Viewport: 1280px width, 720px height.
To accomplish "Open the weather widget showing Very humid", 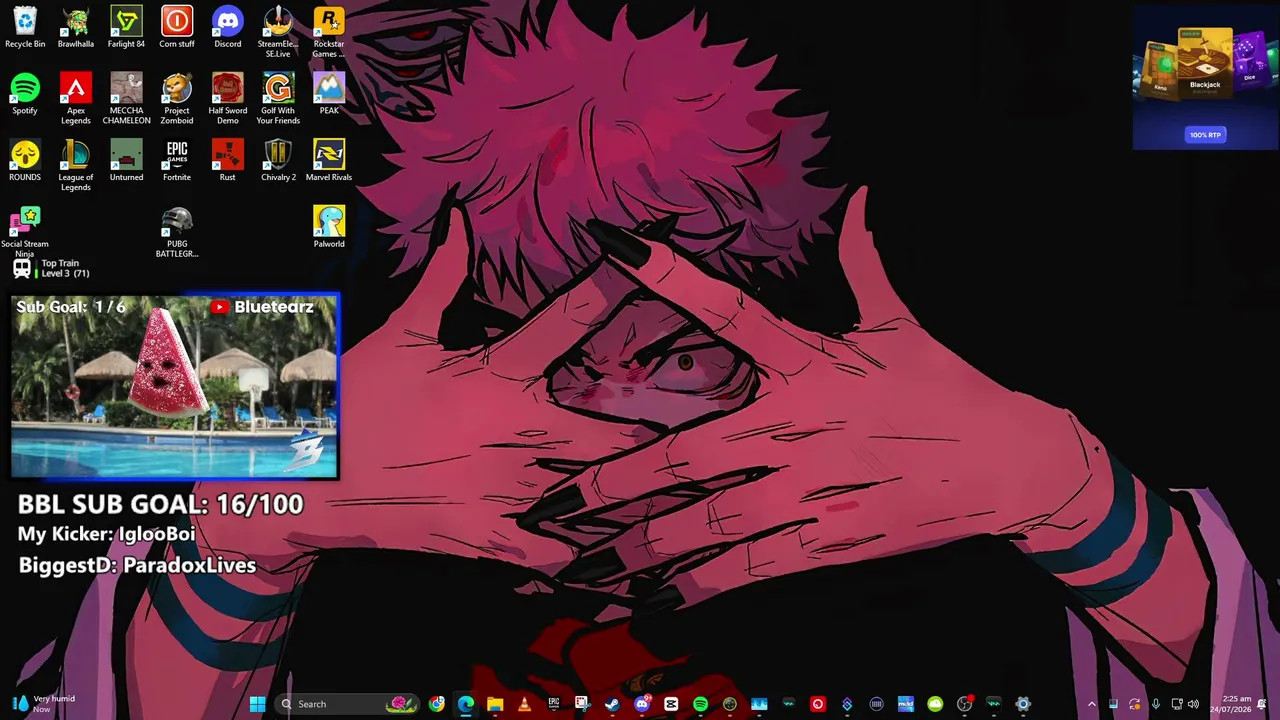I will click(x=43, y=704).
